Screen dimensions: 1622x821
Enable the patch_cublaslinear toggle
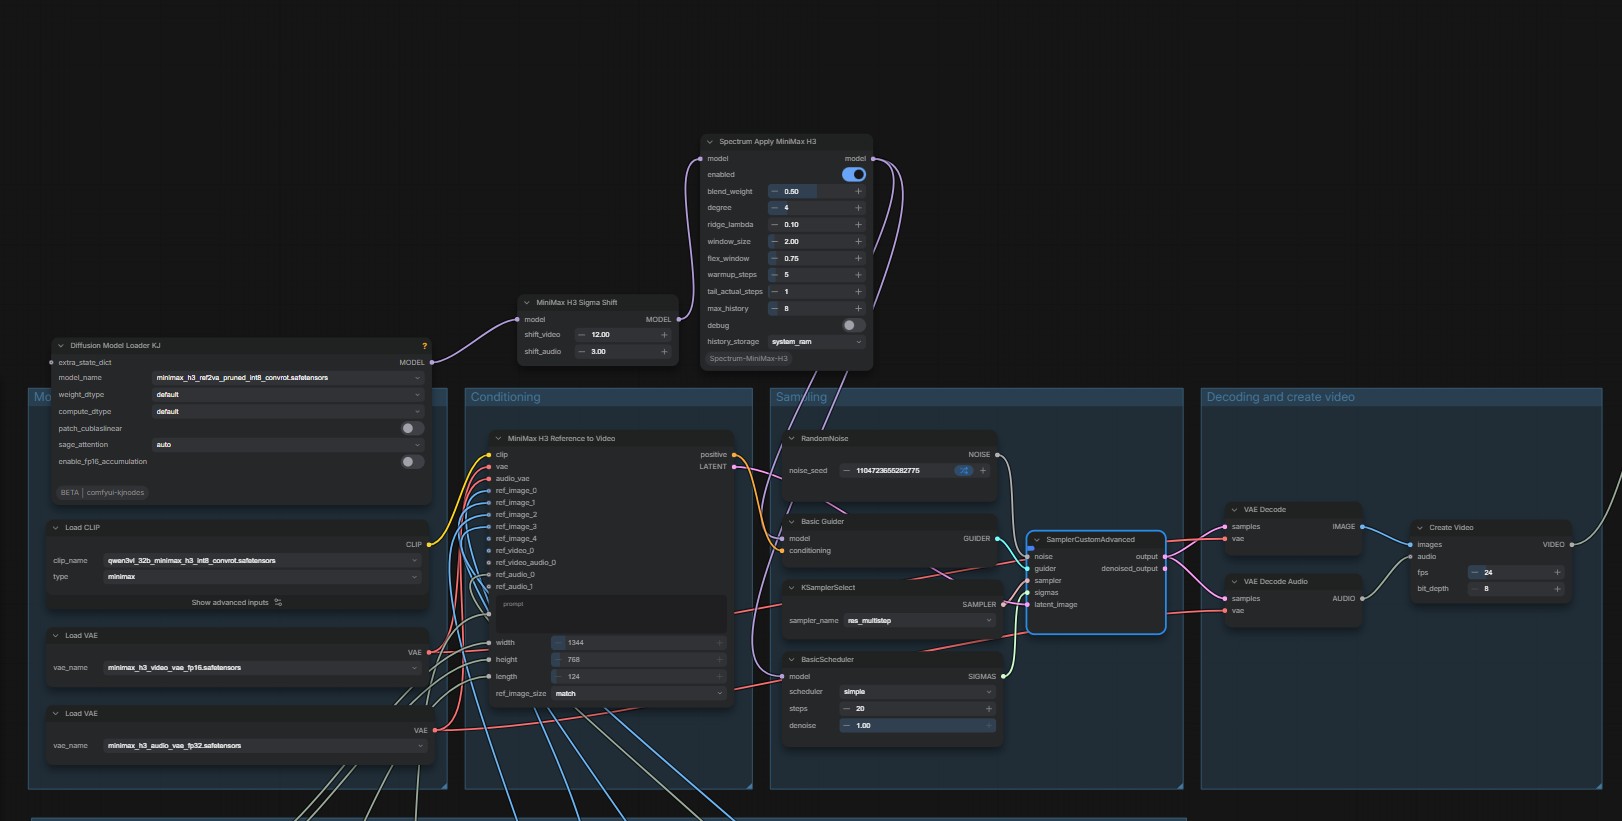(x=412, y=429)
